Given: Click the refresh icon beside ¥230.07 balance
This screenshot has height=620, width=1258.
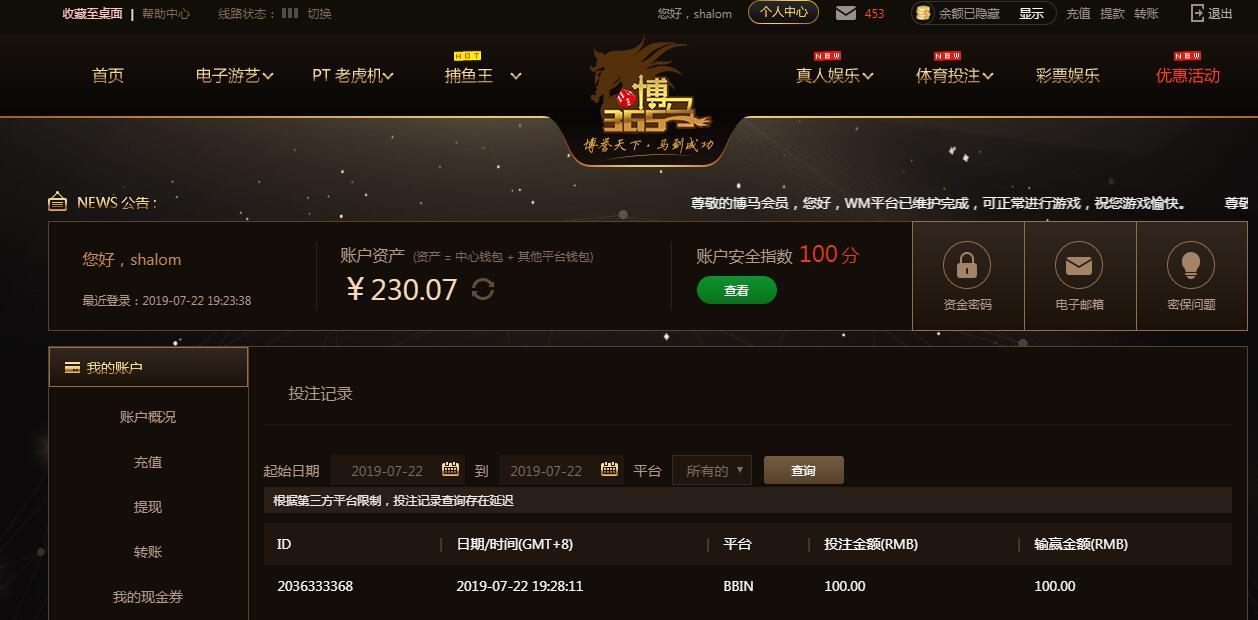Looking at the screenshot, I should pos(483,289).
